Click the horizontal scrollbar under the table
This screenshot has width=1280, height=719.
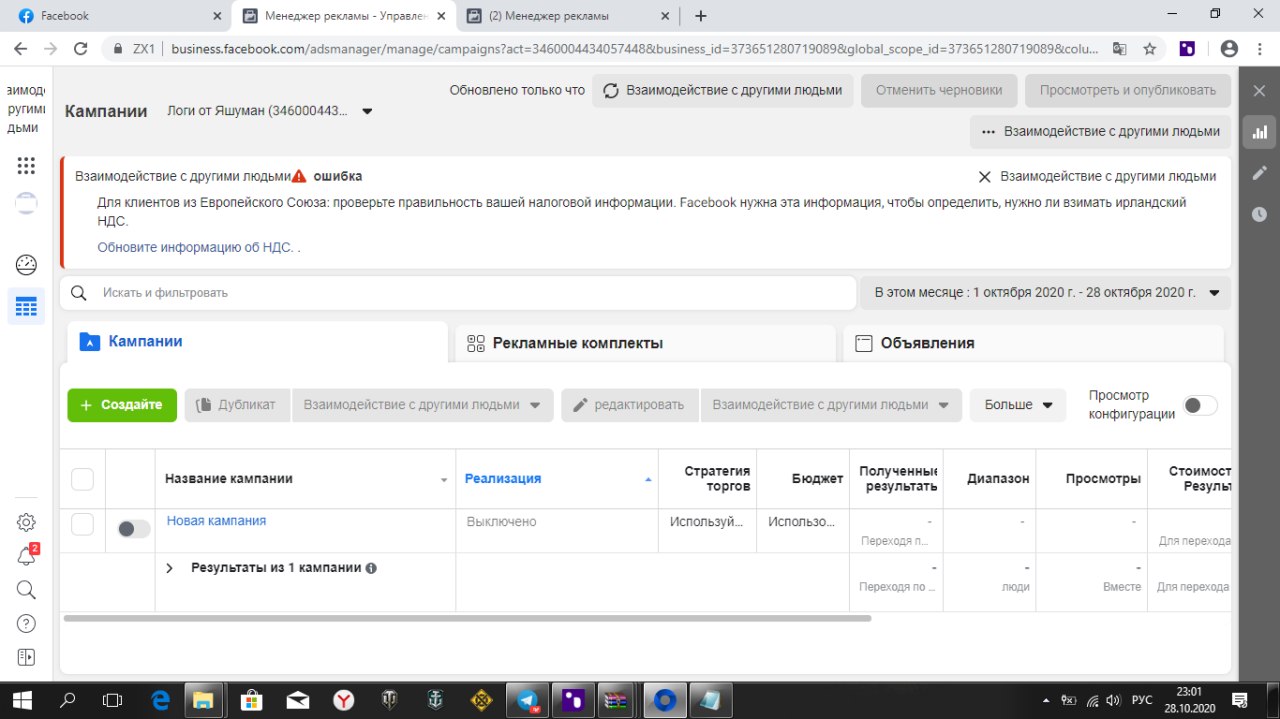467,619
